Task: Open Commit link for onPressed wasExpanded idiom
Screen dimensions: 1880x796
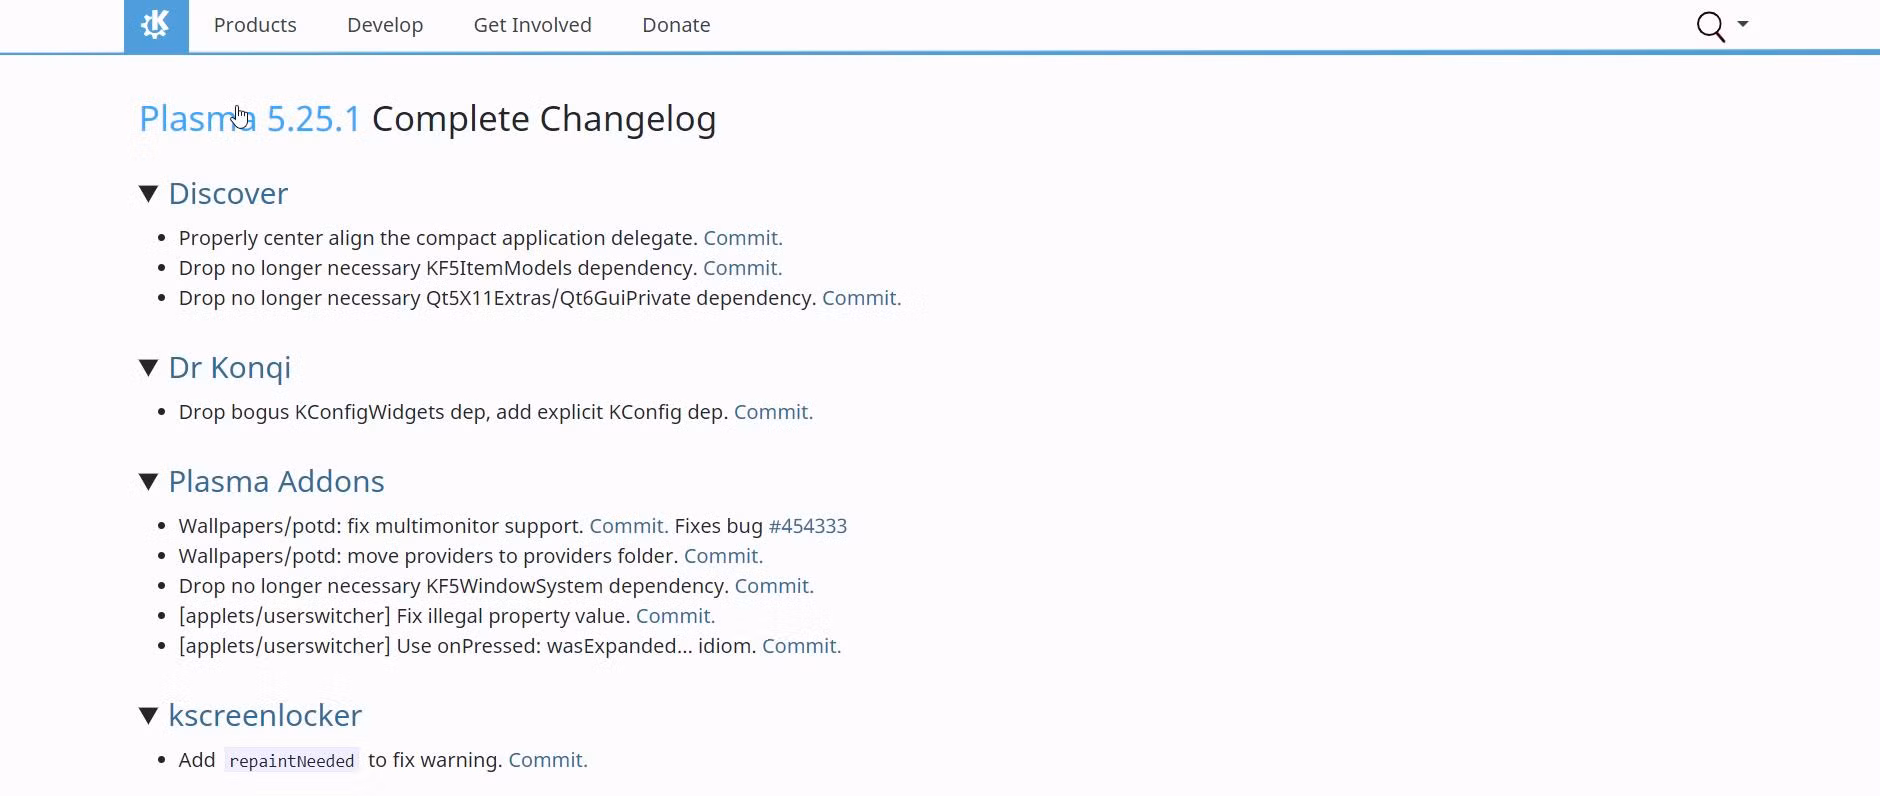Action: 802,646
